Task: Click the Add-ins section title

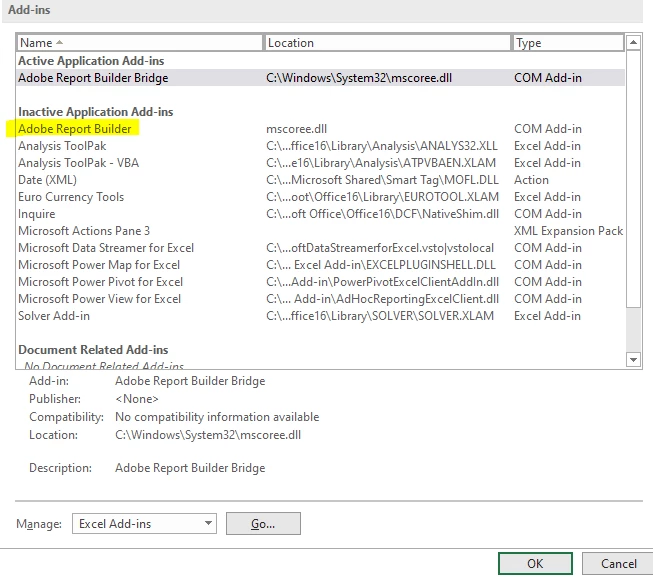Action: pyautogui.click(x=29, y=10)
